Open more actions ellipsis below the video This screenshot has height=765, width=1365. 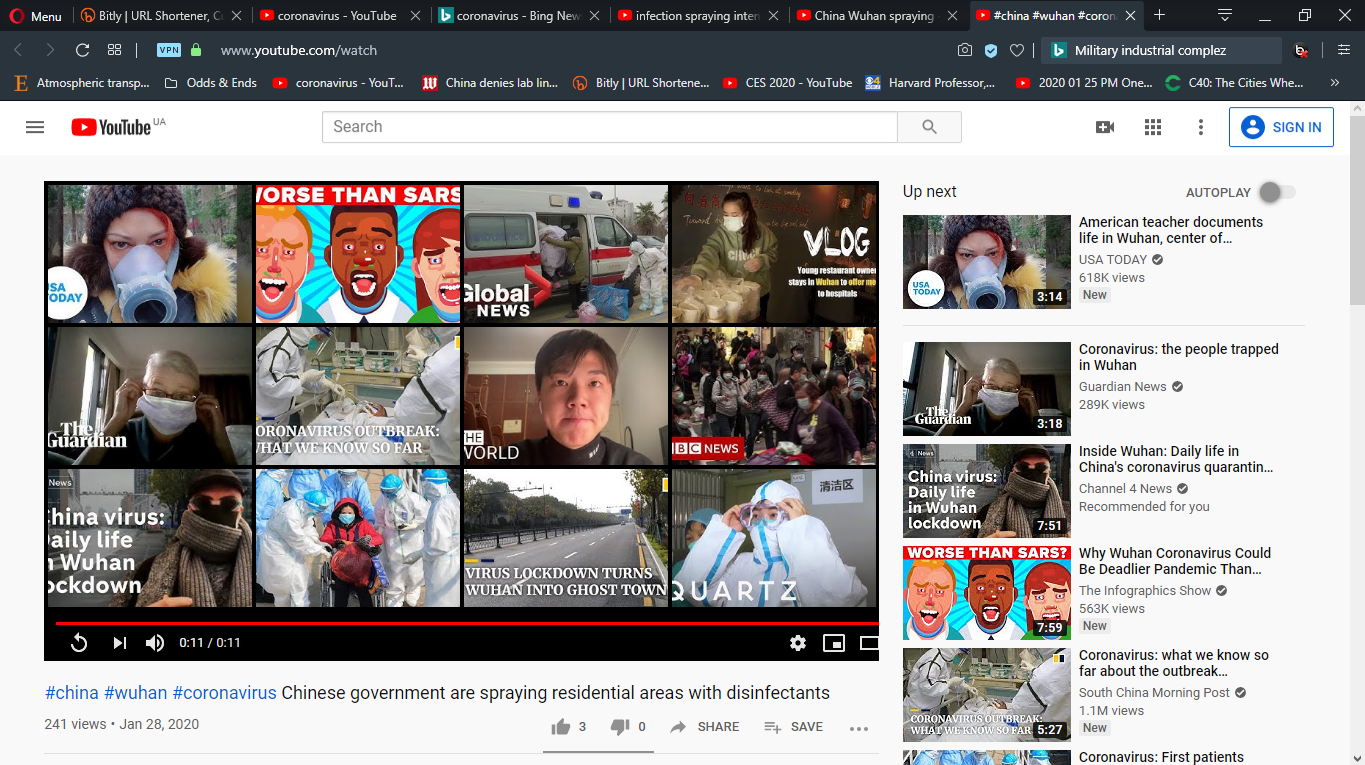tap(859, 728)
